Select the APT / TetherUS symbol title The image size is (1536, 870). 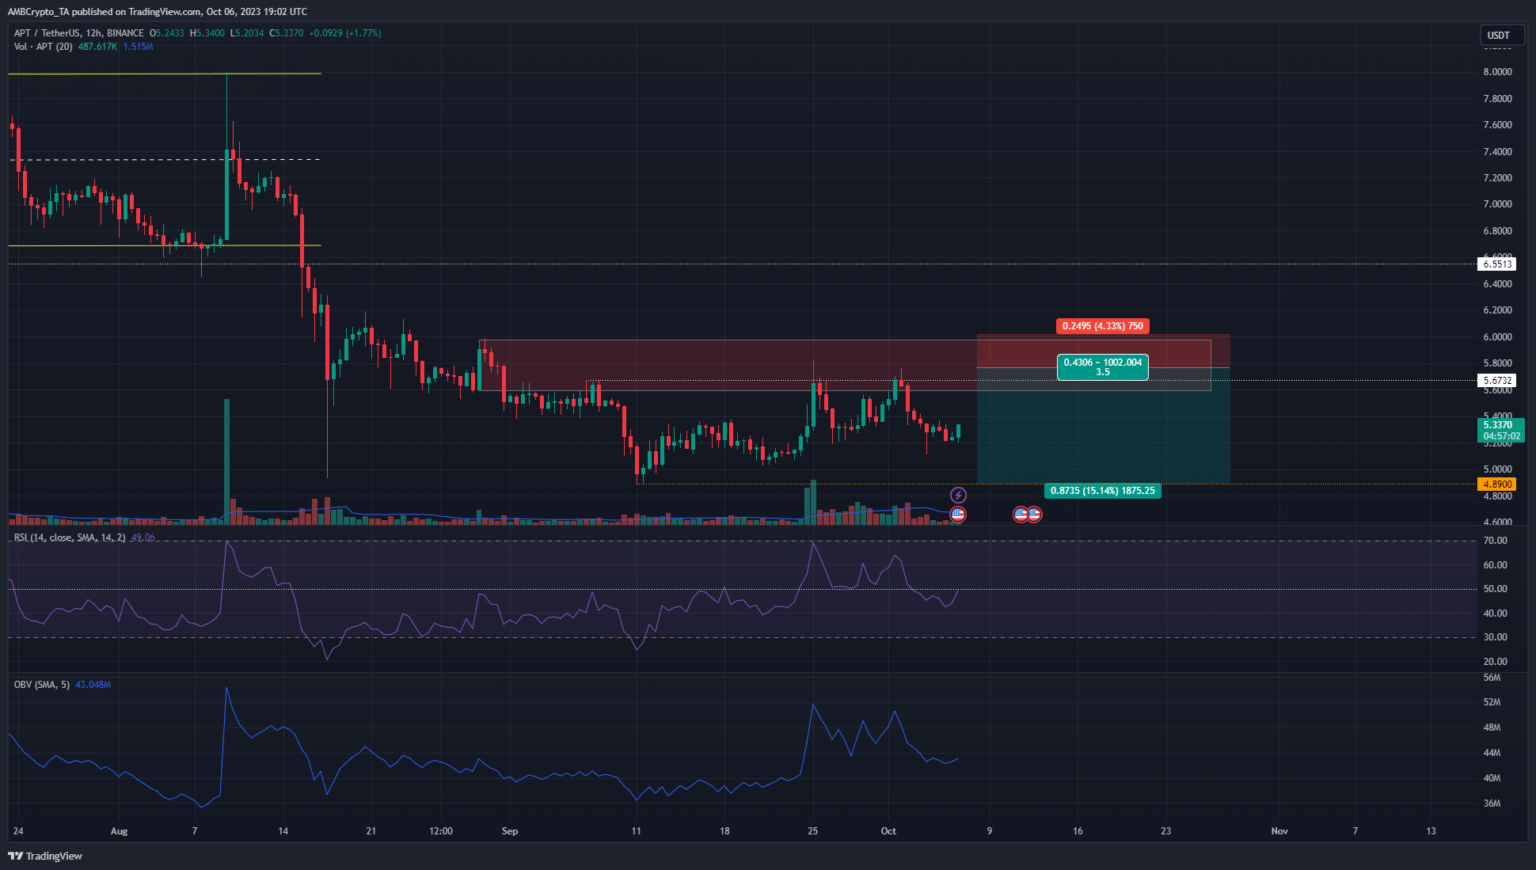(x=50, y=33)
